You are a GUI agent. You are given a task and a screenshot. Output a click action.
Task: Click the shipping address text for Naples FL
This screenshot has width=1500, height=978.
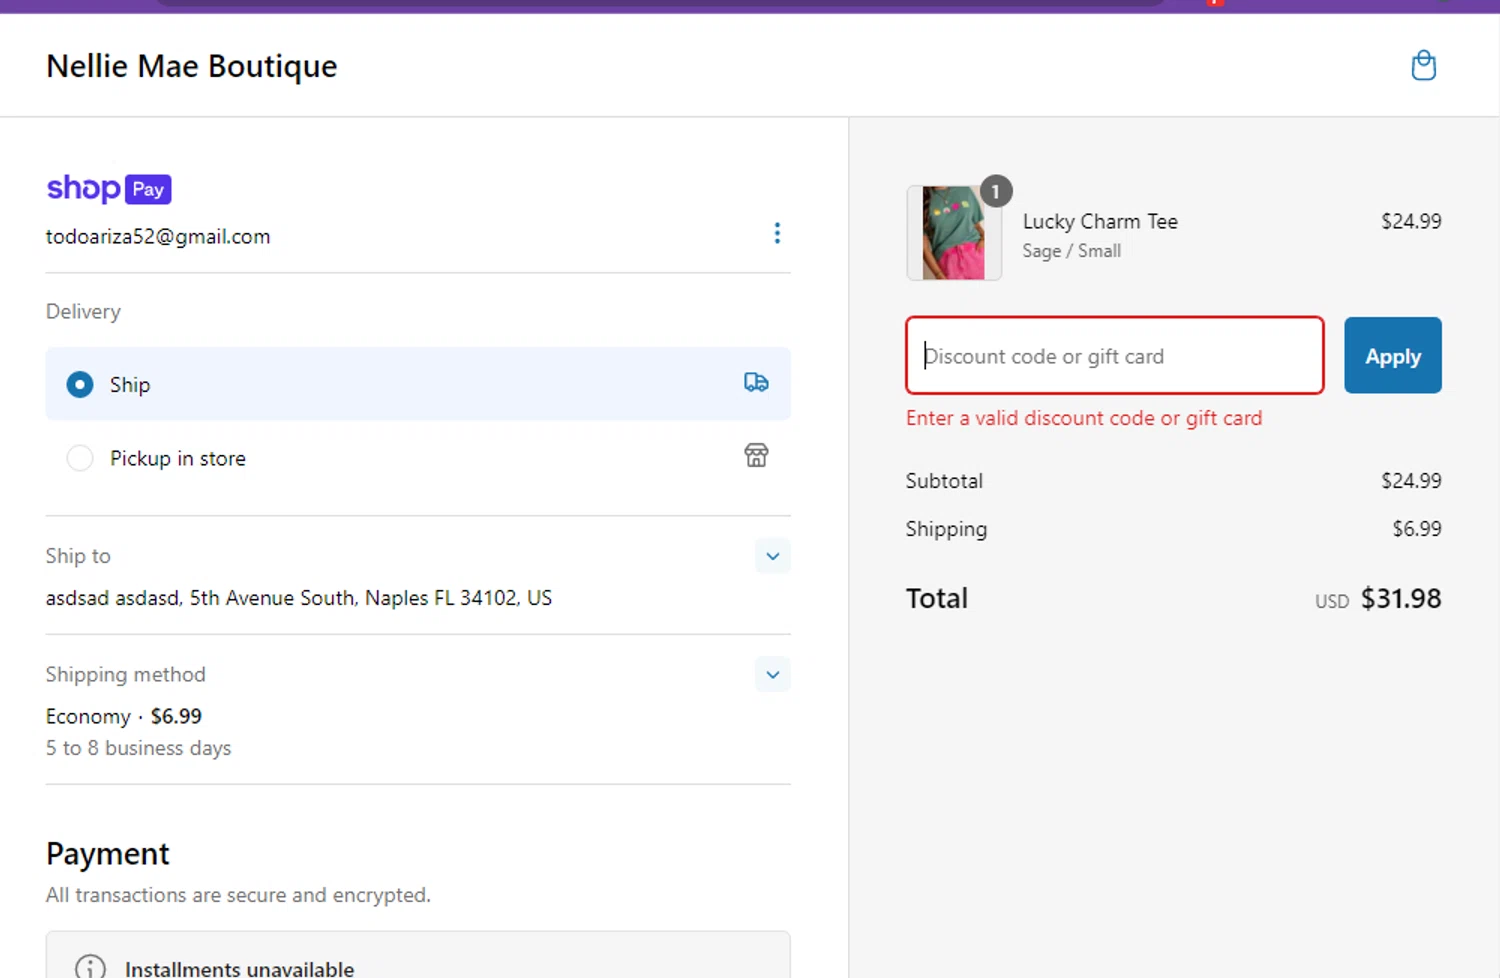(299, 598)
